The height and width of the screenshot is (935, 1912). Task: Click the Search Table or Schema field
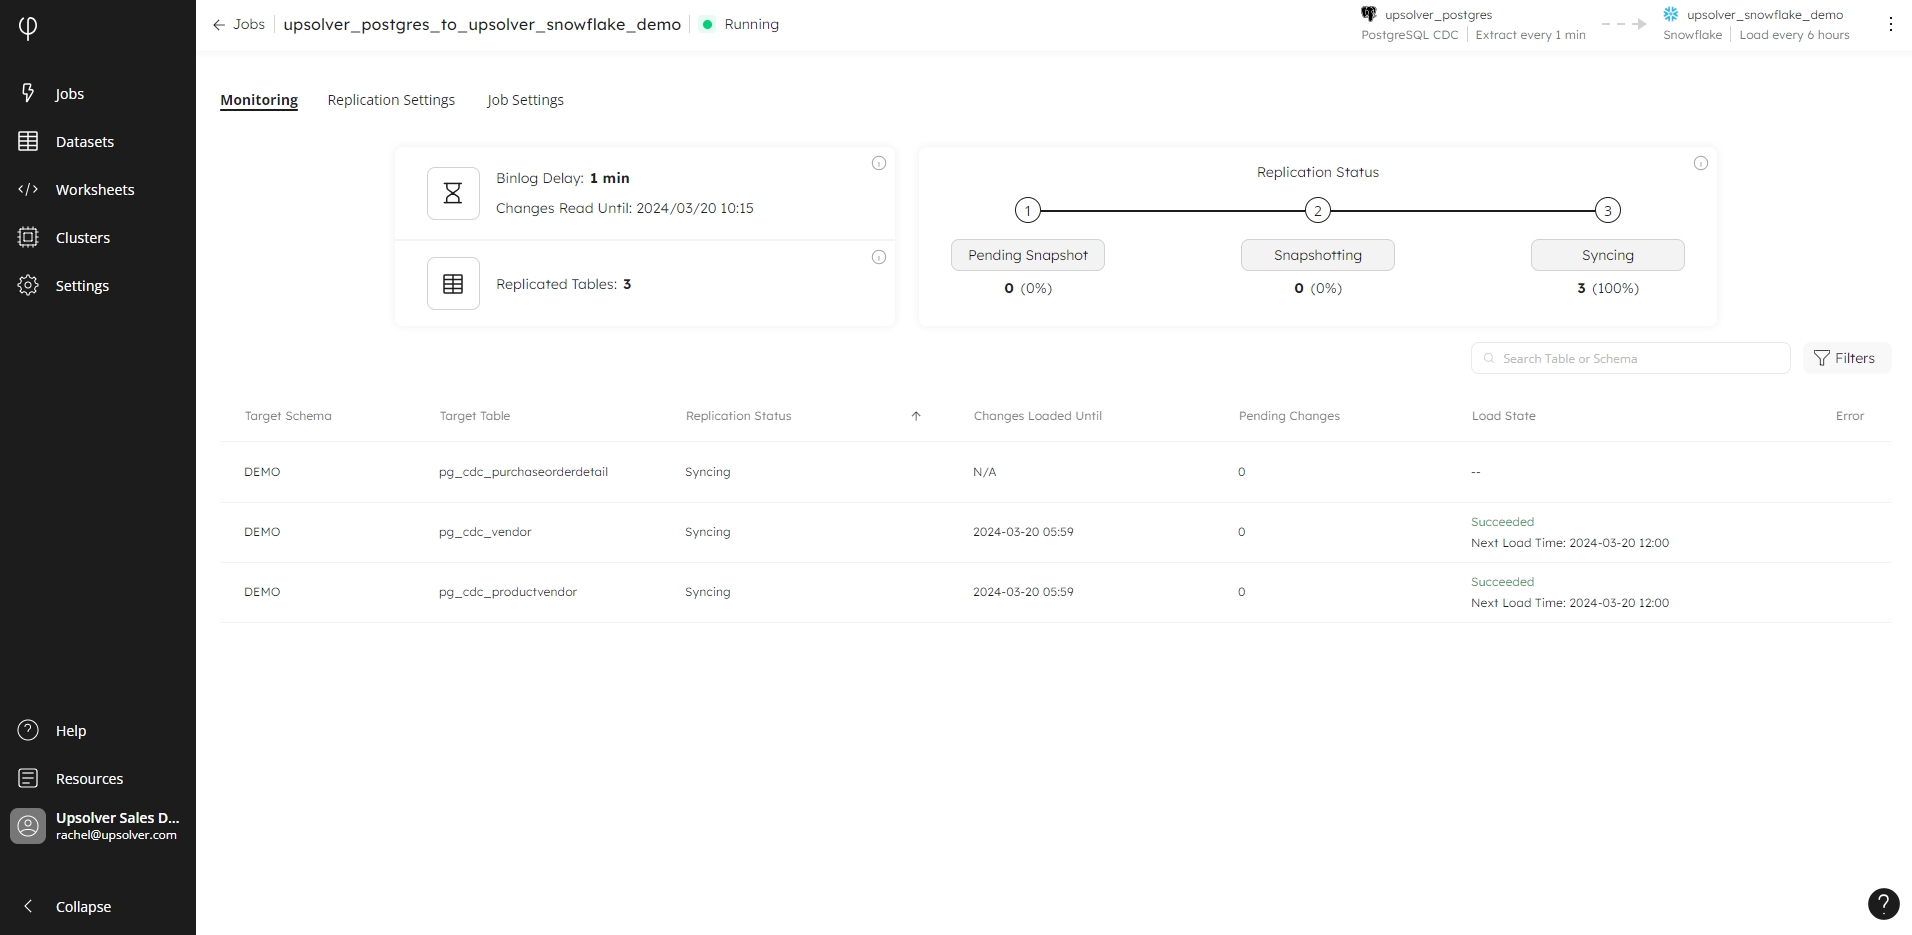coord(1630,358)
